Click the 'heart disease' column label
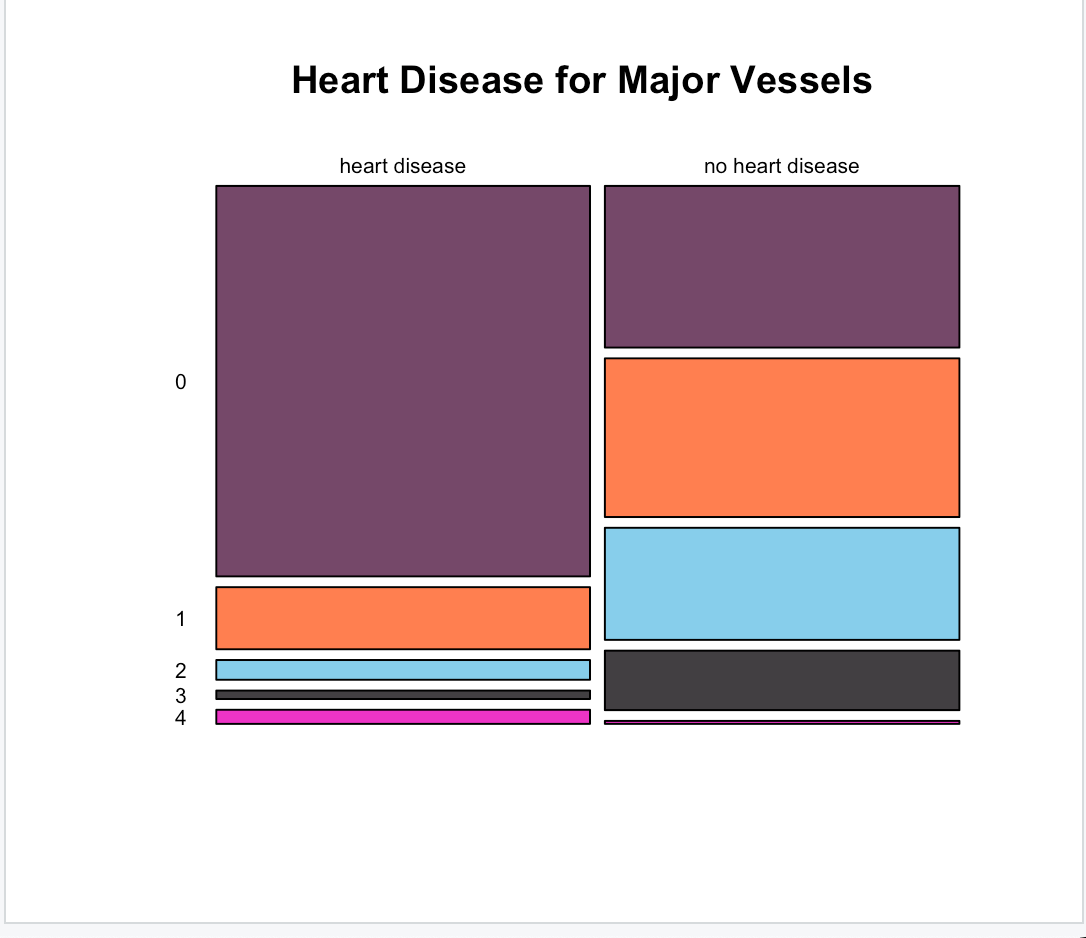Viewport: 1086px width, 938px height. click(402, 166)
